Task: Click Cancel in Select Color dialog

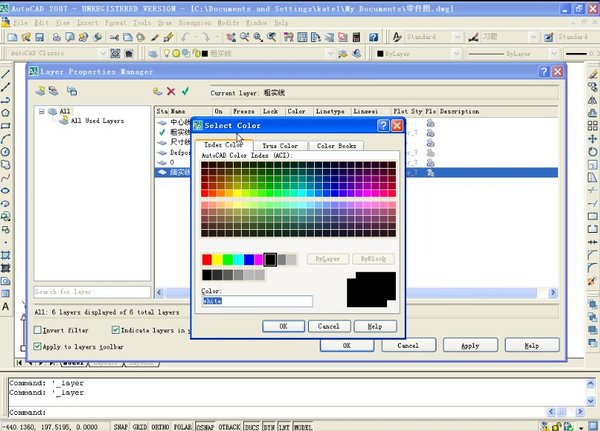Action: coord(329,326)
